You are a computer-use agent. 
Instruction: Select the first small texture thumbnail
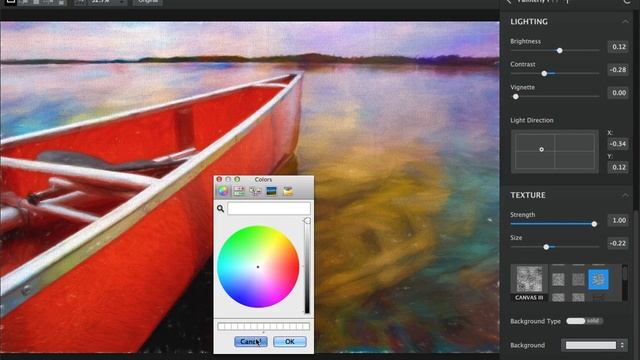[558, 280]
